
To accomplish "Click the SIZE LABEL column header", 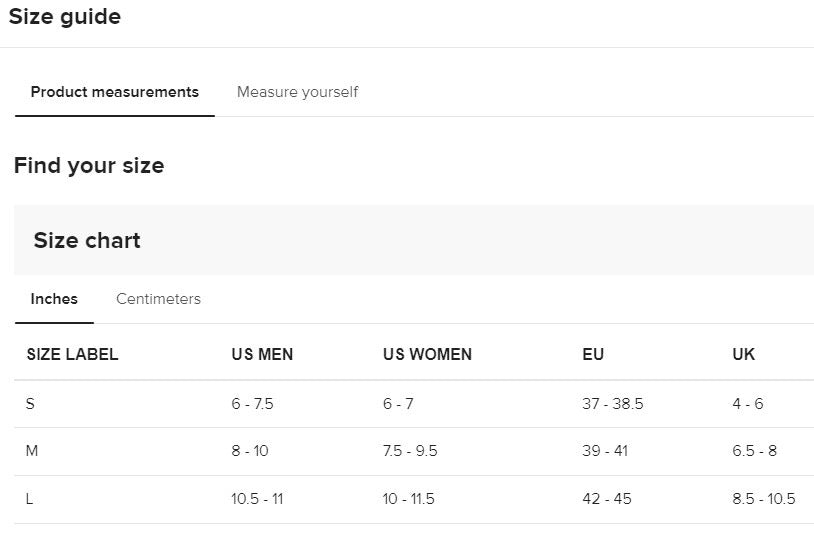I will [x=73, y=355].
